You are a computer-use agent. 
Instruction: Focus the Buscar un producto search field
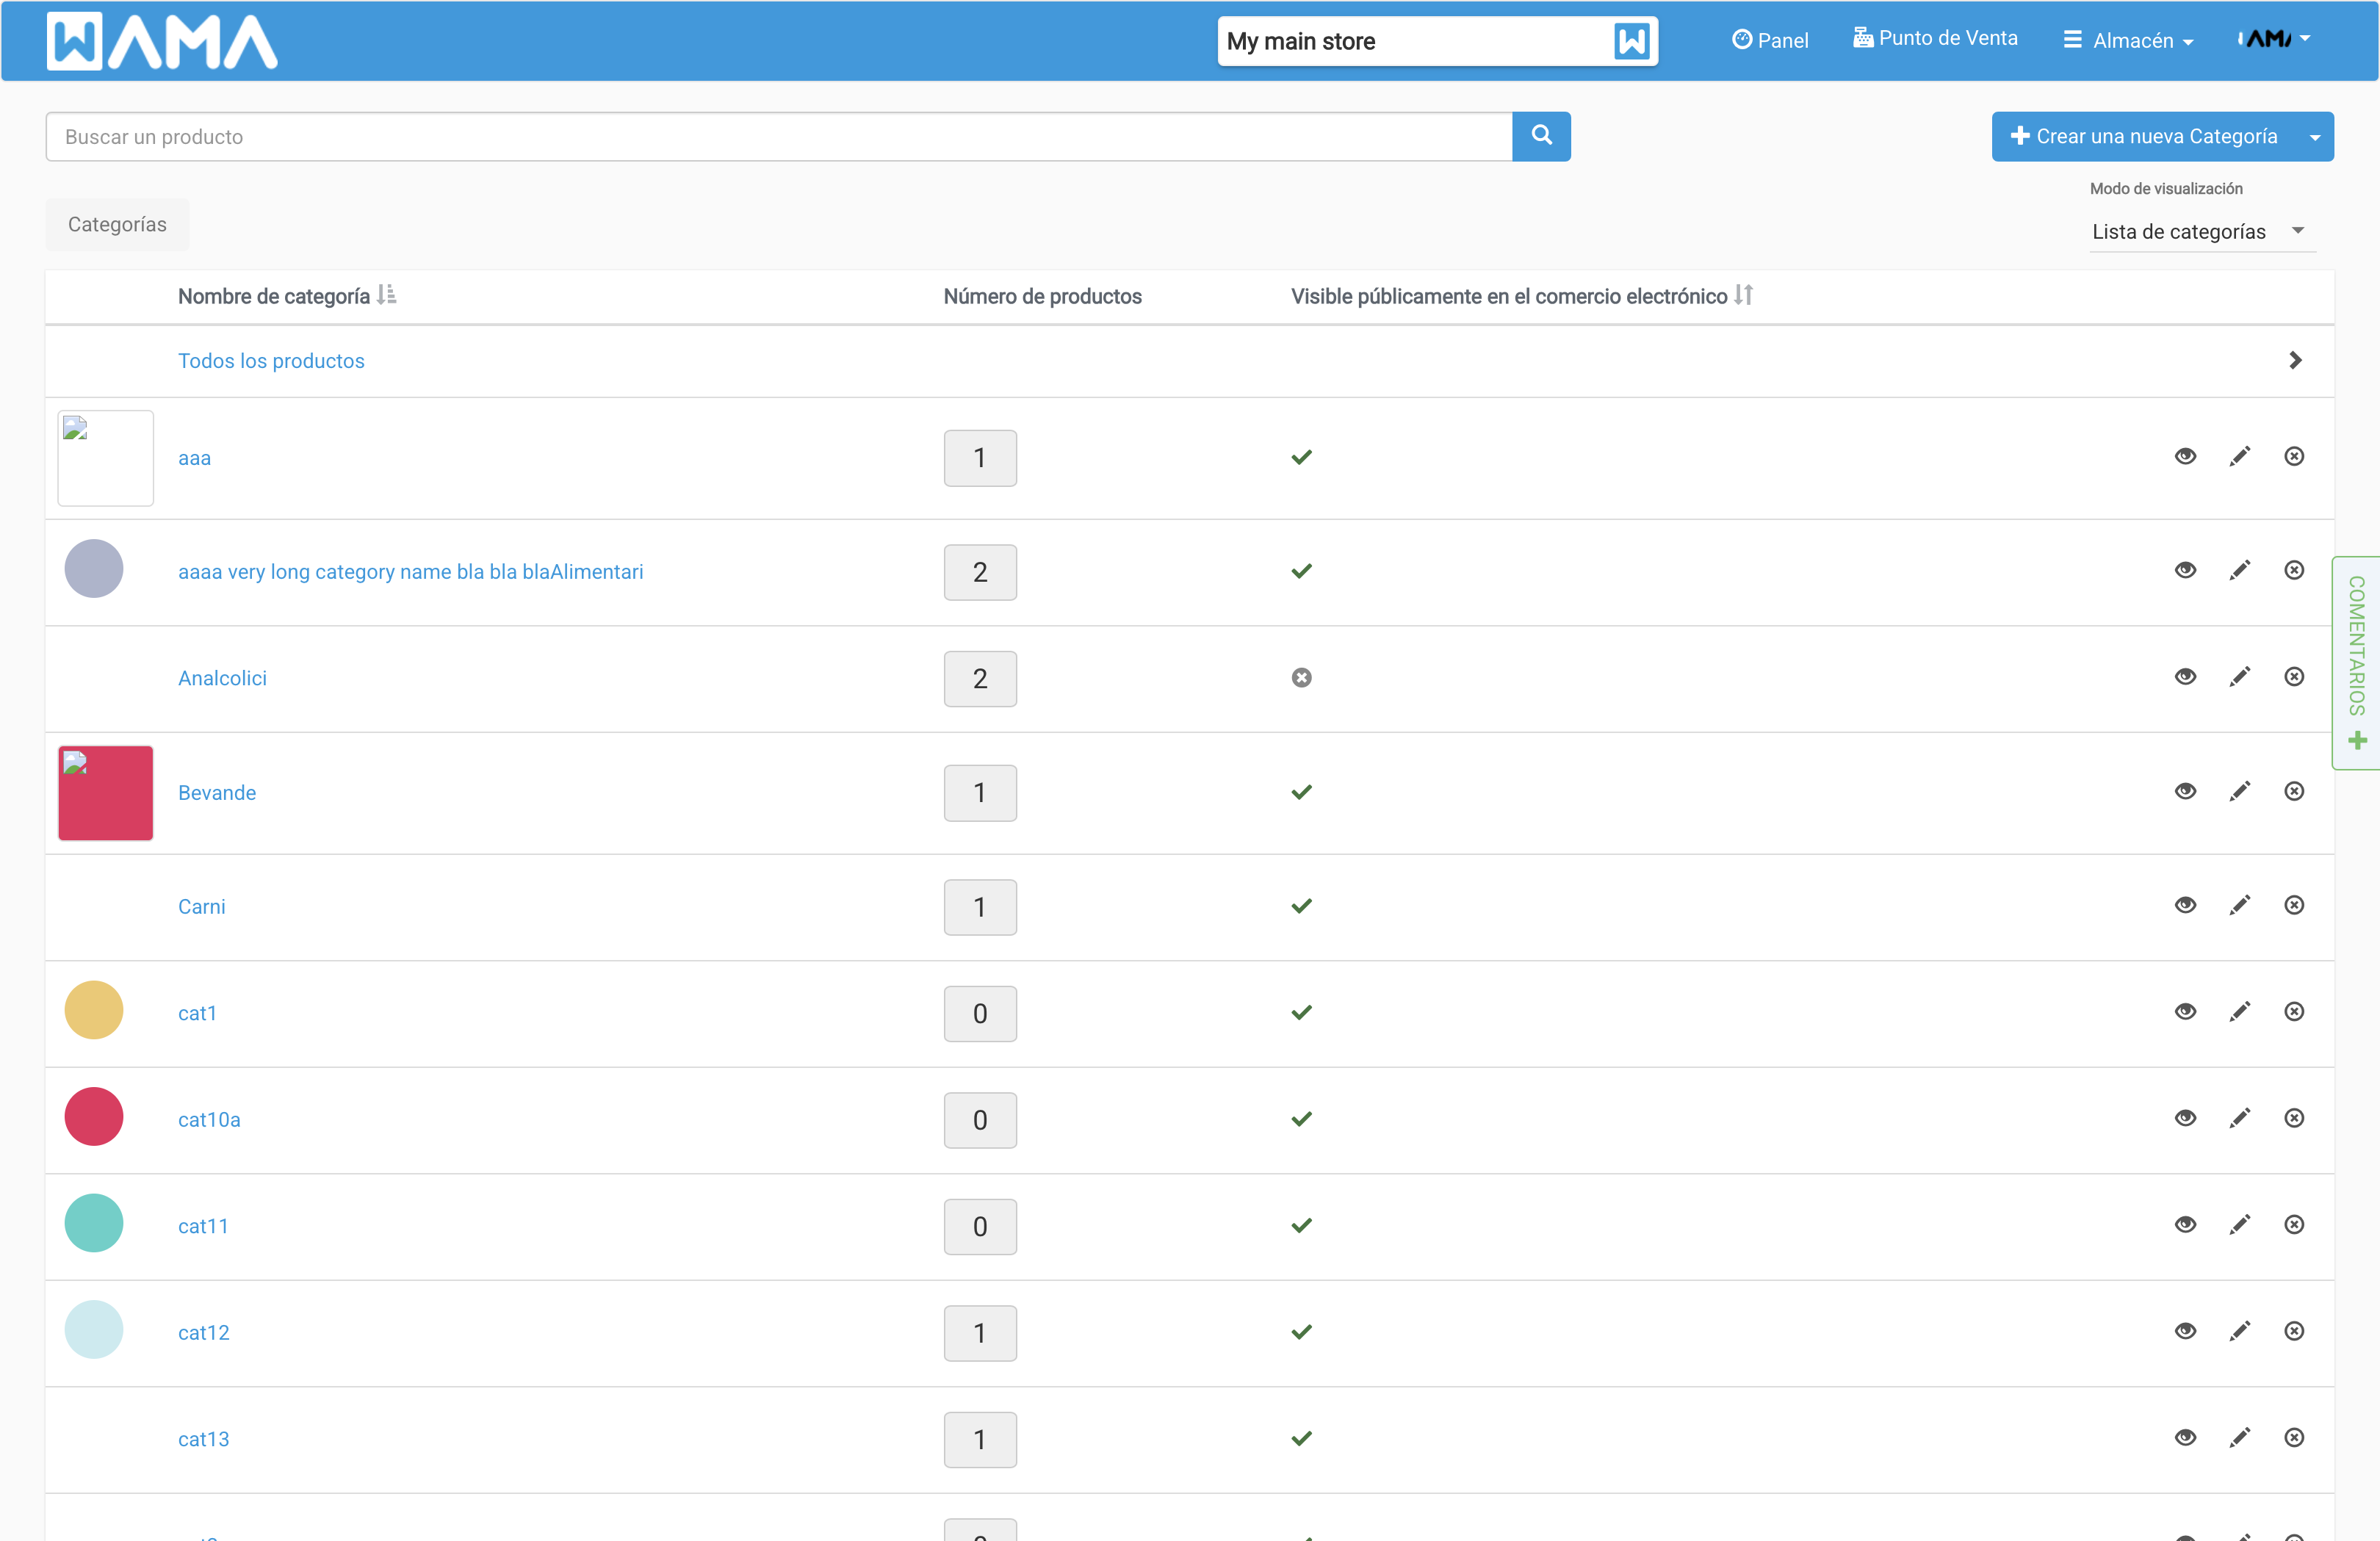(x=778, y=136)
